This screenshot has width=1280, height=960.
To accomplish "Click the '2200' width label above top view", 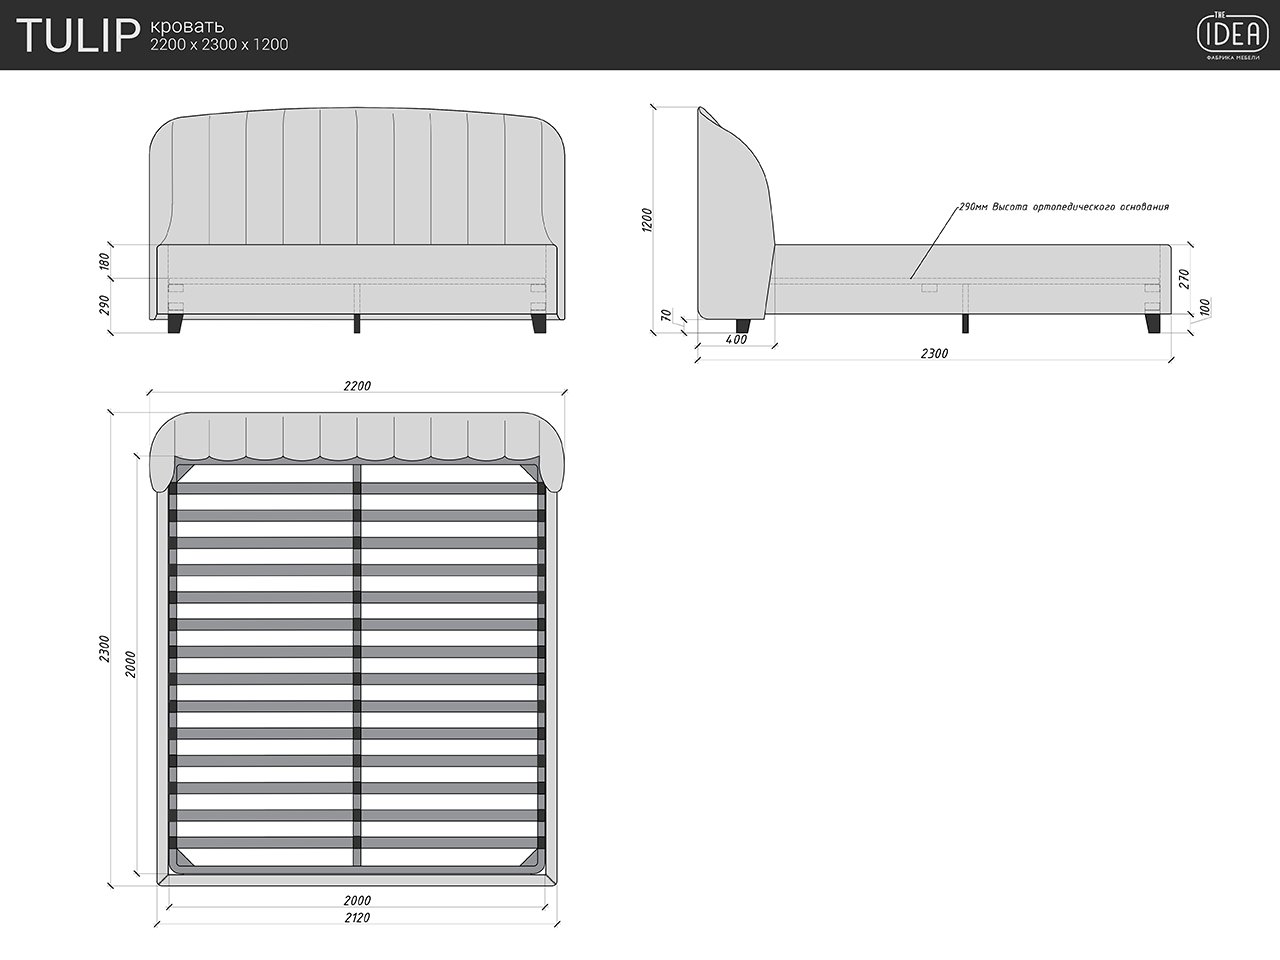I will (x=357, y=386).
